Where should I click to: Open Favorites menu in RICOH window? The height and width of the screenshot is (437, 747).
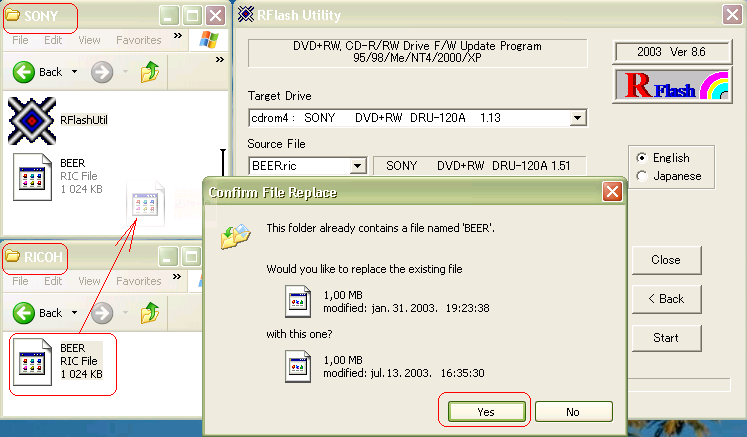139,281
